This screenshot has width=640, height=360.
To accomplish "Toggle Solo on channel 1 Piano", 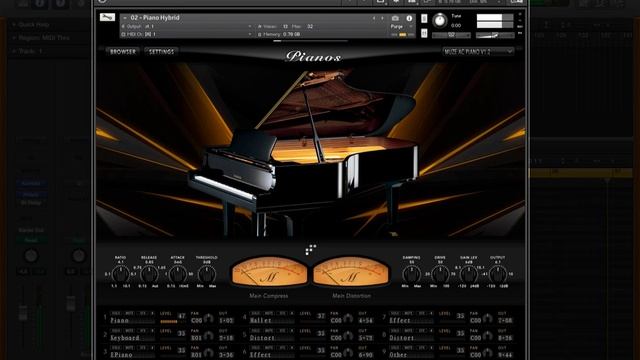I will click(116, 313).
